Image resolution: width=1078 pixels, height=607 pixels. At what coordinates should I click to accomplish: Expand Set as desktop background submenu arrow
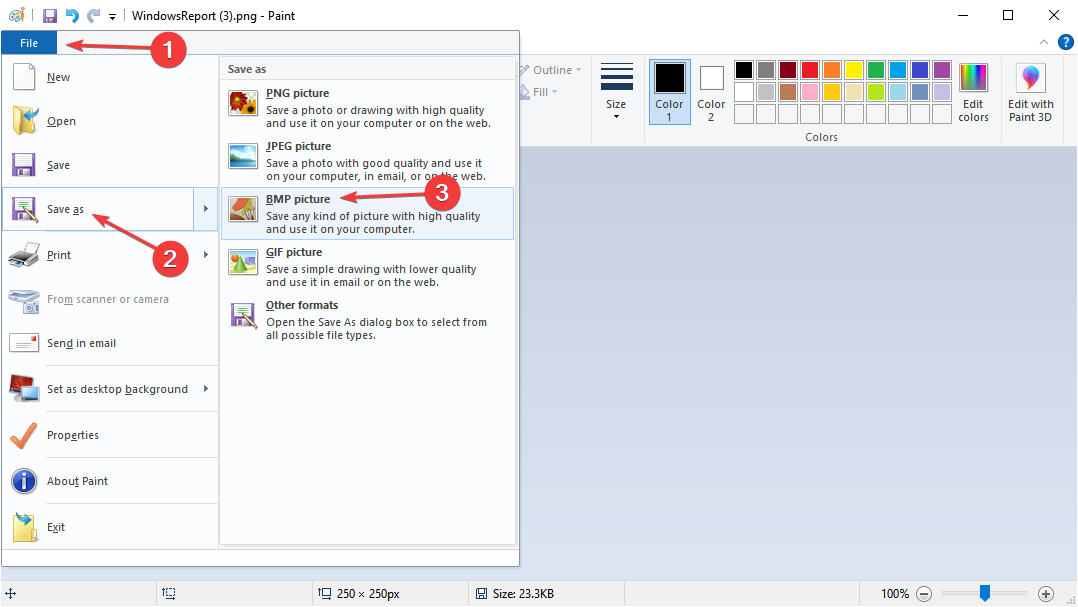coord(206,389)
